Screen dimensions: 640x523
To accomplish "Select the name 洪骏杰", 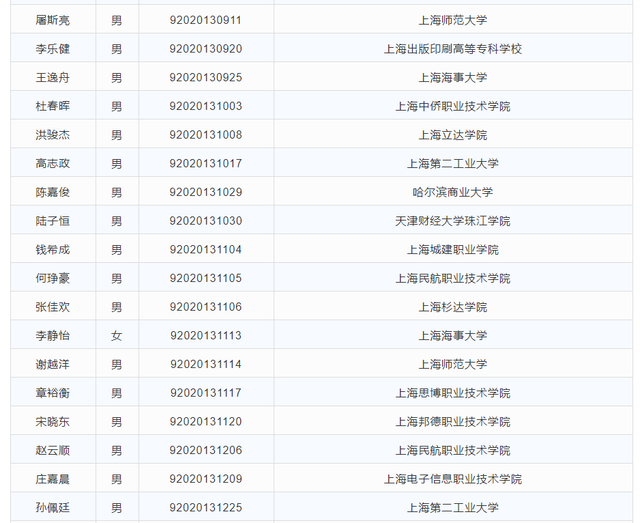I will click(x=53, y=135).
